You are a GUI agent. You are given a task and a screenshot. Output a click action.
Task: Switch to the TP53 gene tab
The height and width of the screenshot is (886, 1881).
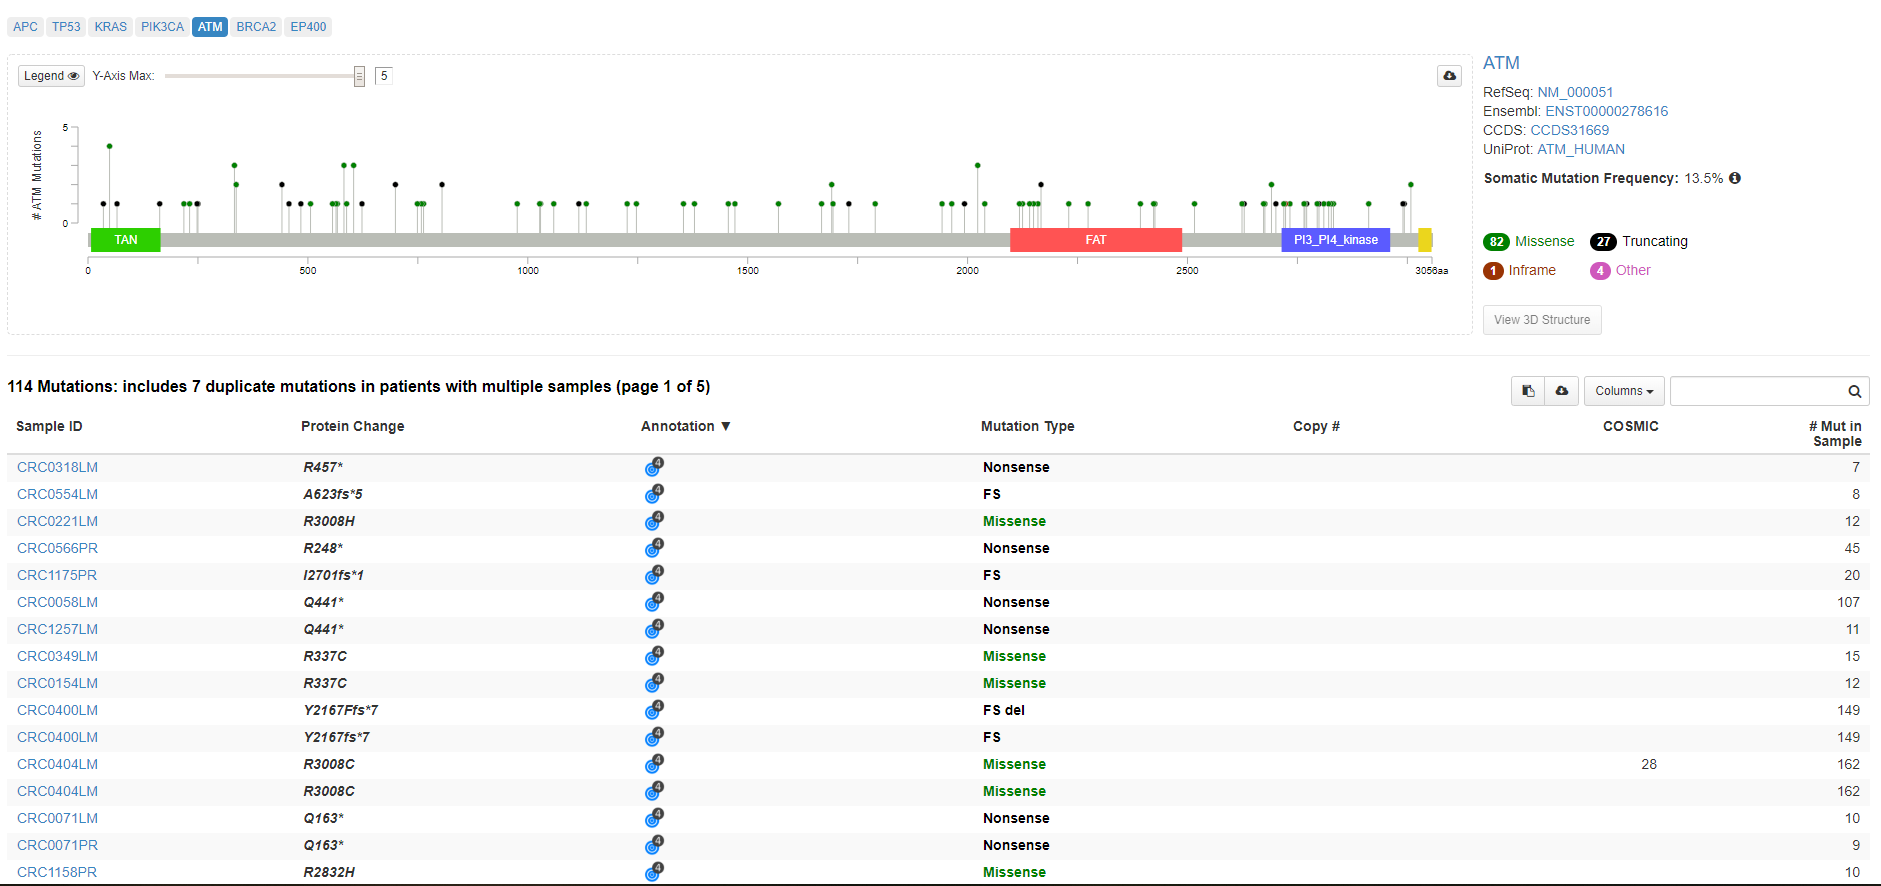(x=66, y=27)
